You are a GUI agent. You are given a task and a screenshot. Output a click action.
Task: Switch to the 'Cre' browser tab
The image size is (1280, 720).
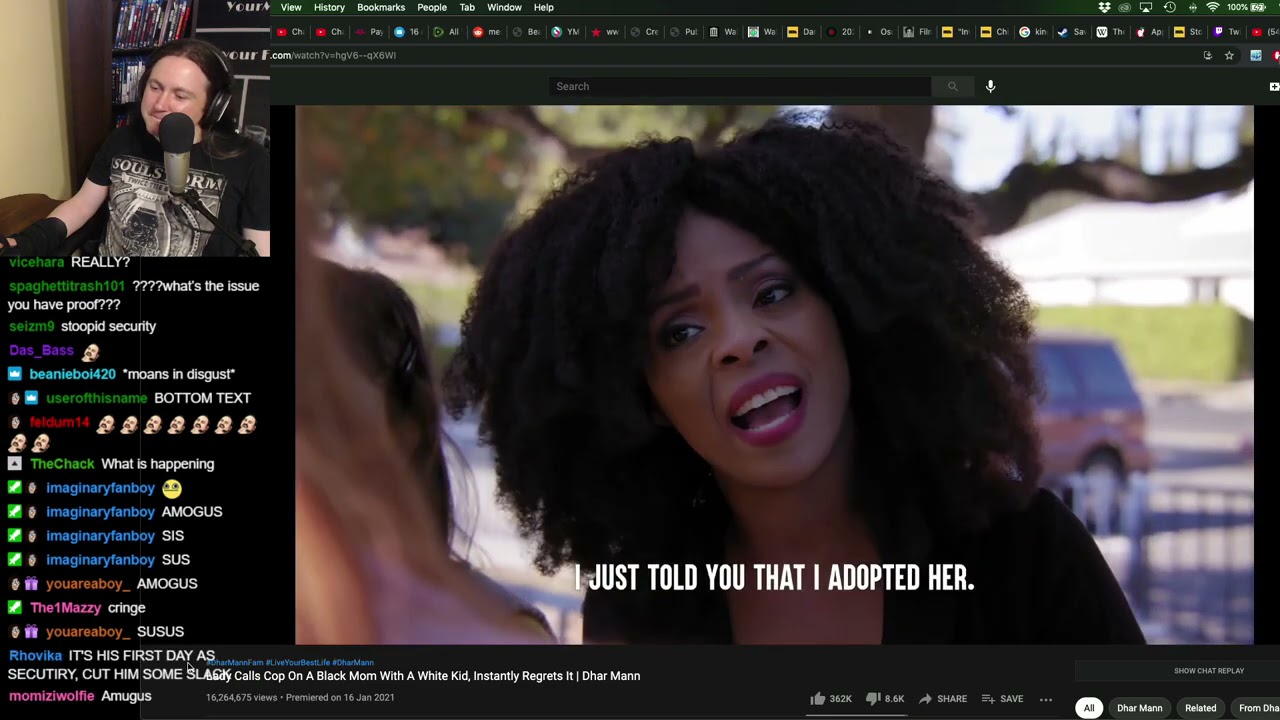click(x=644, y=32)
